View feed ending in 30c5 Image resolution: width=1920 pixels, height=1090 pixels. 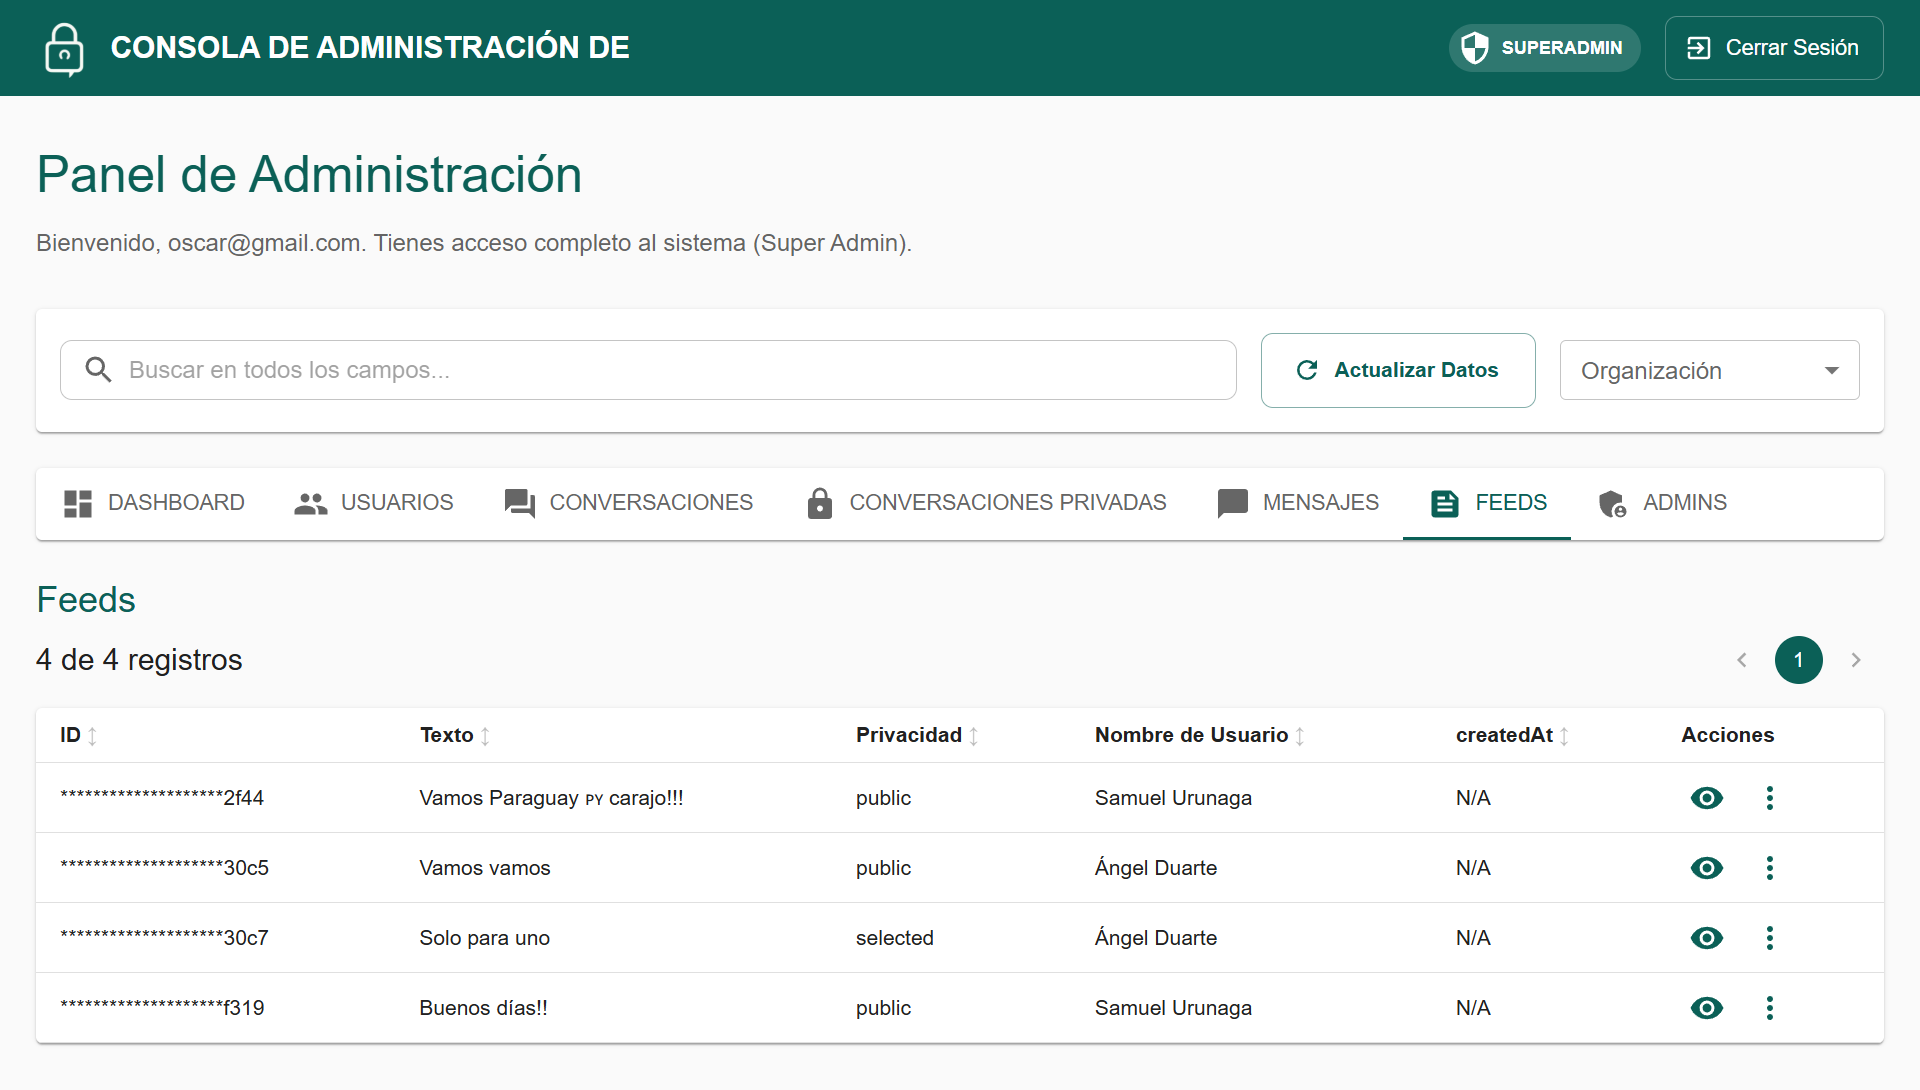(1707, 868)
